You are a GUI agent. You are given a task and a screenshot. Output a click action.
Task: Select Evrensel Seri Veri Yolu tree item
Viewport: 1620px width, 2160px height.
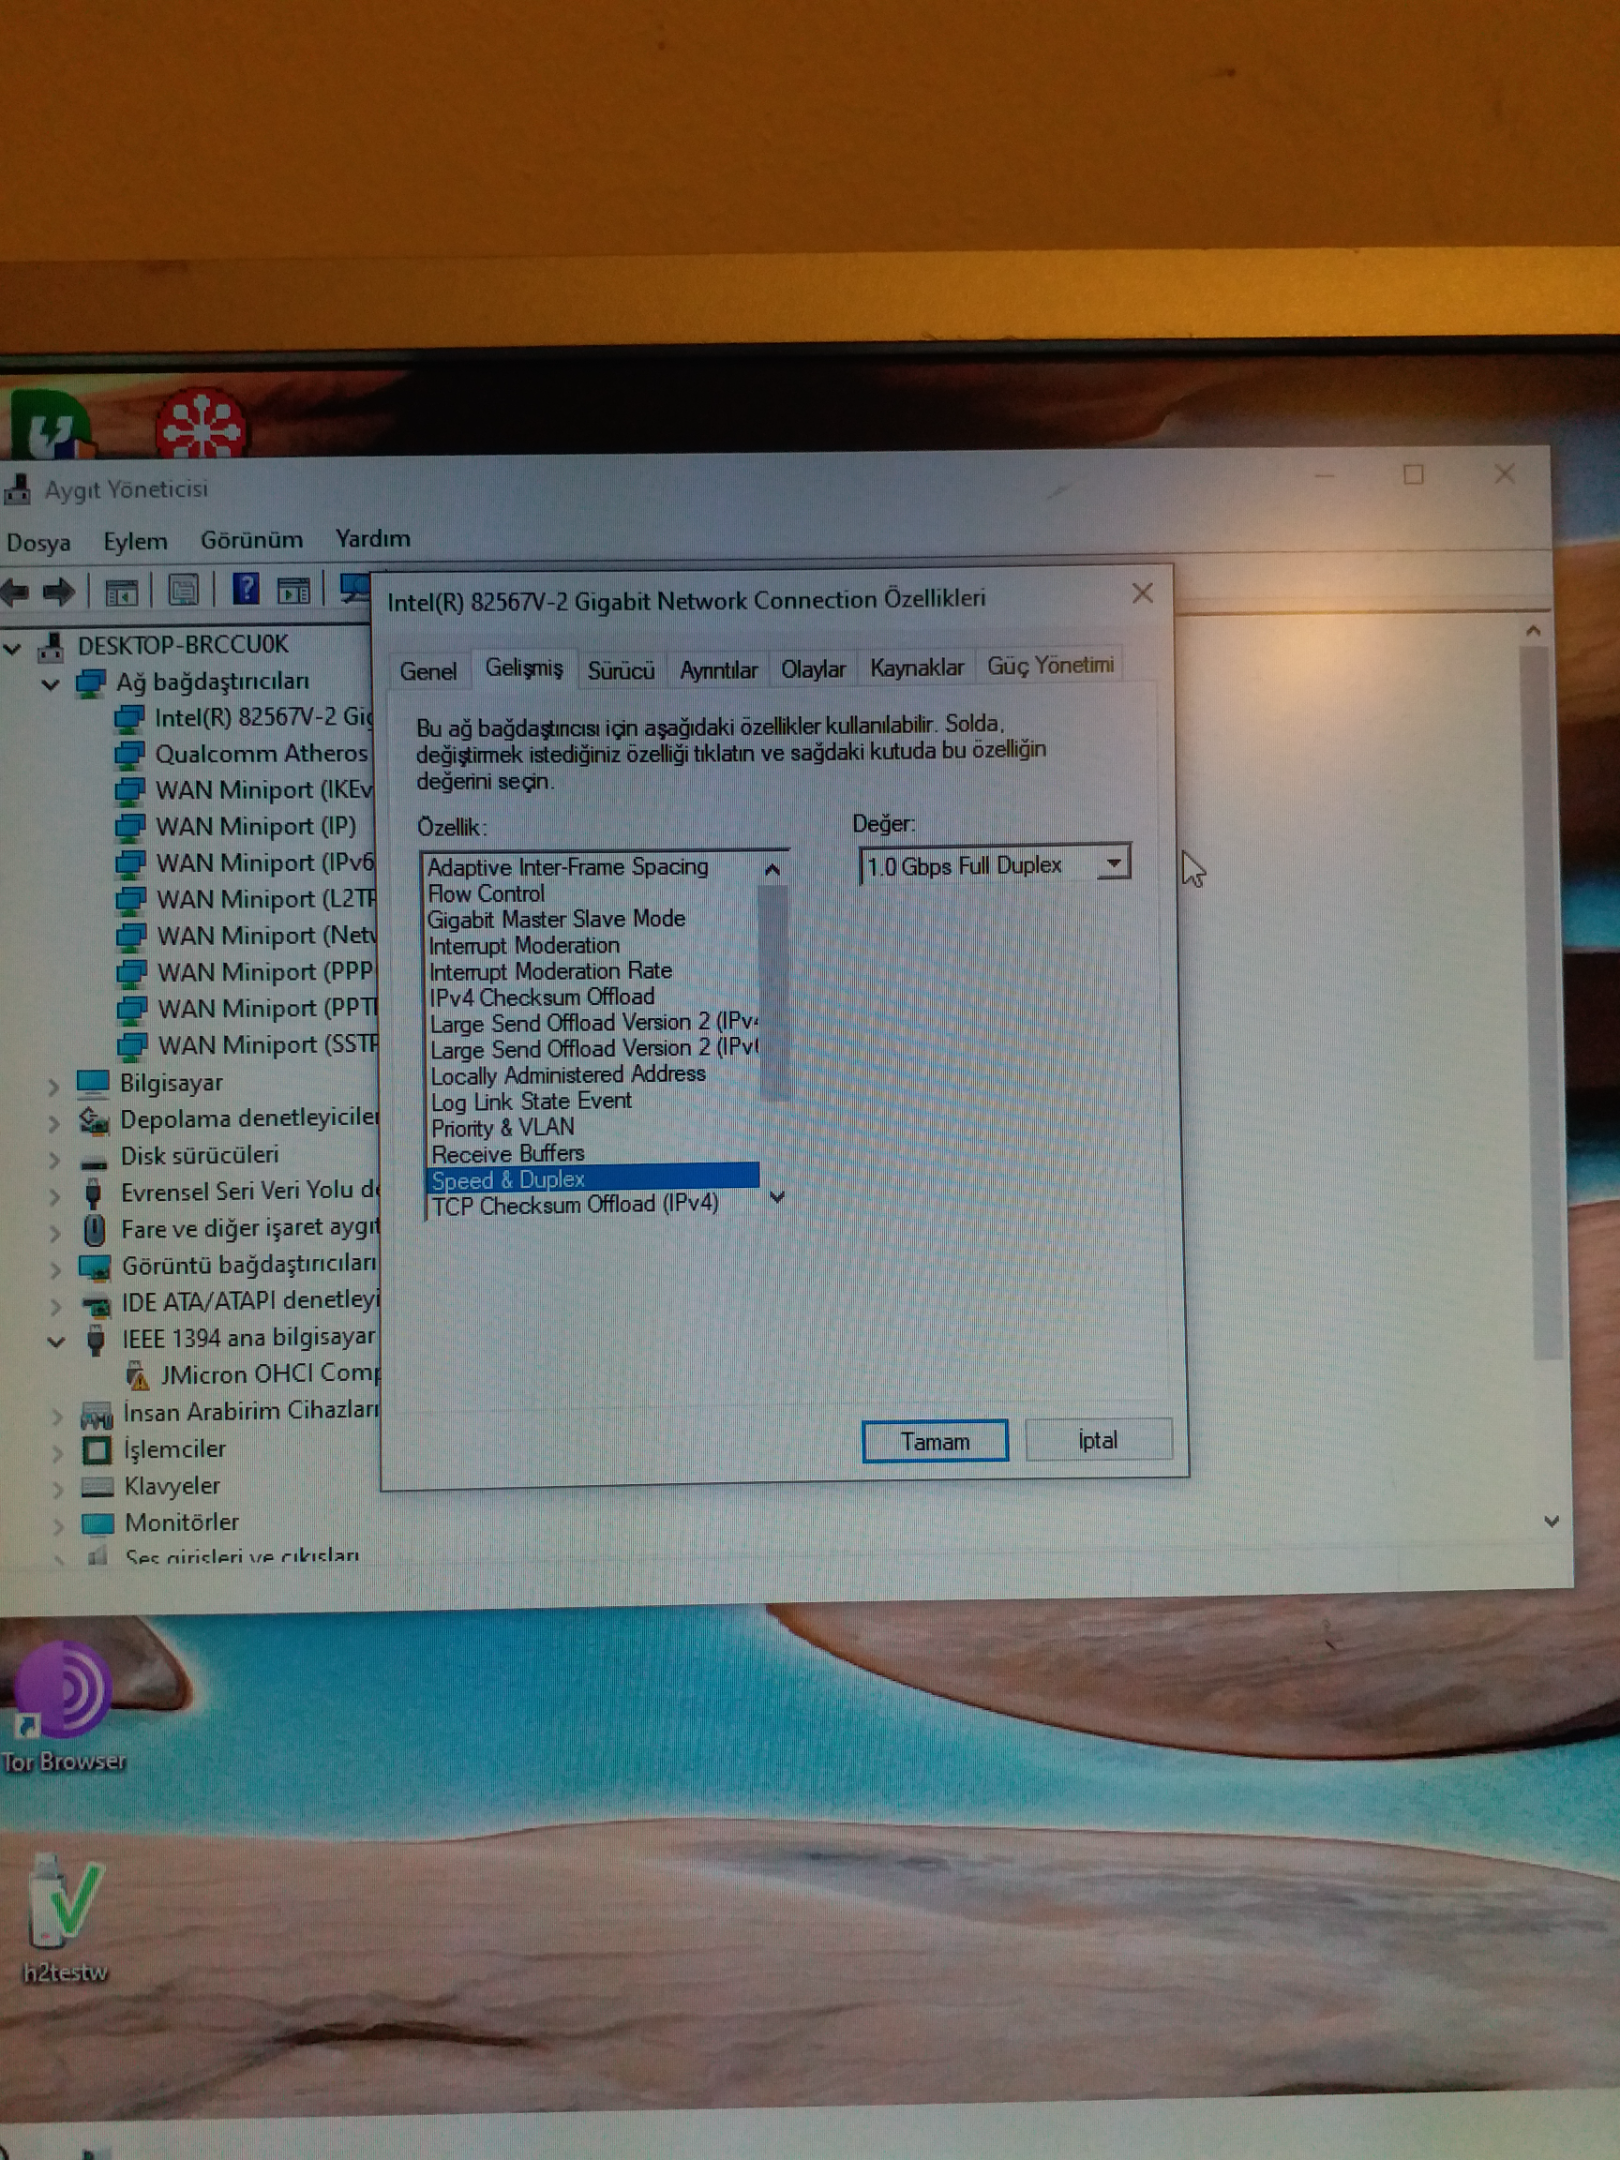coord(249,1192)
